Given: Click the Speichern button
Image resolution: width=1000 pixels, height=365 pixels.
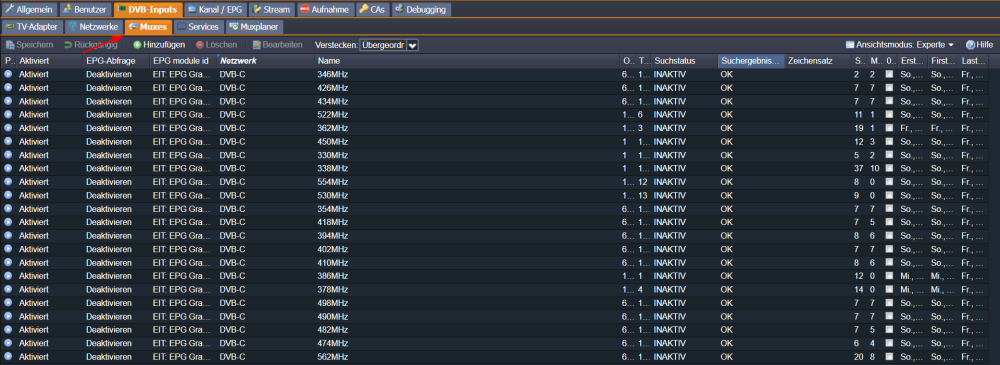Looking at the screenshot, I should [x=29, y=45].
